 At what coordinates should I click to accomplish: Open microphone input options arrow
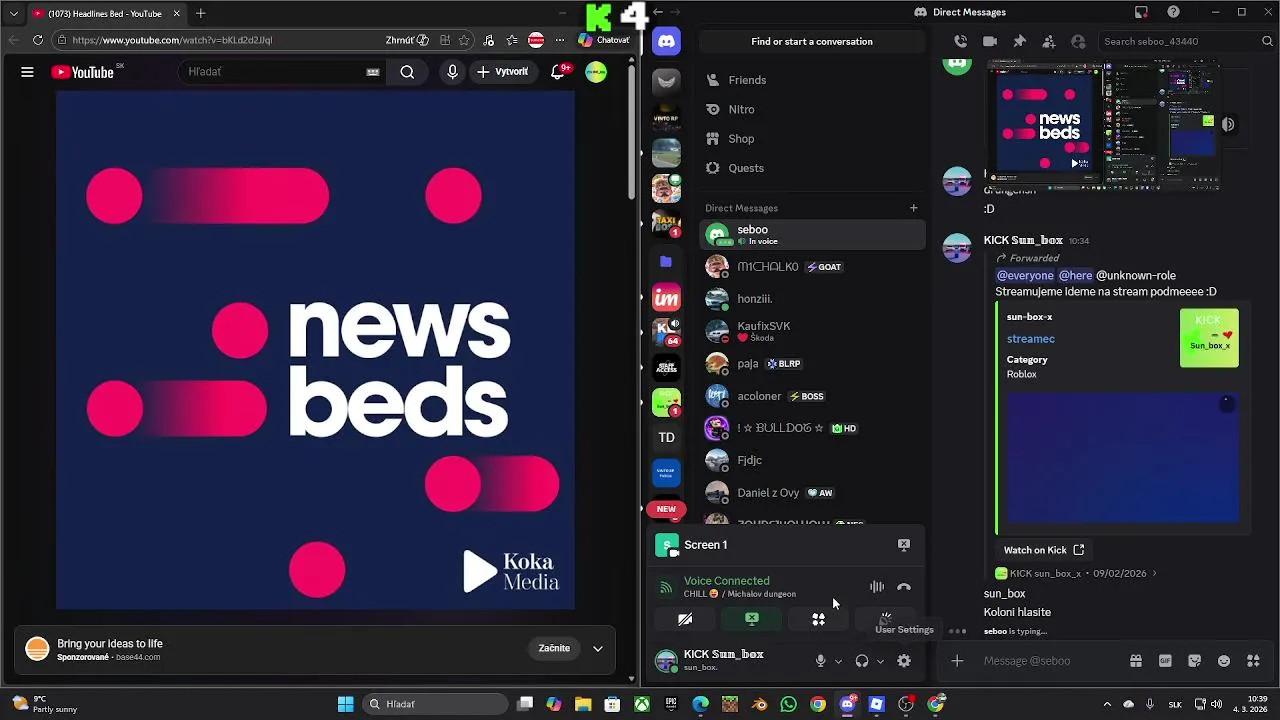[x=838, y=661]
